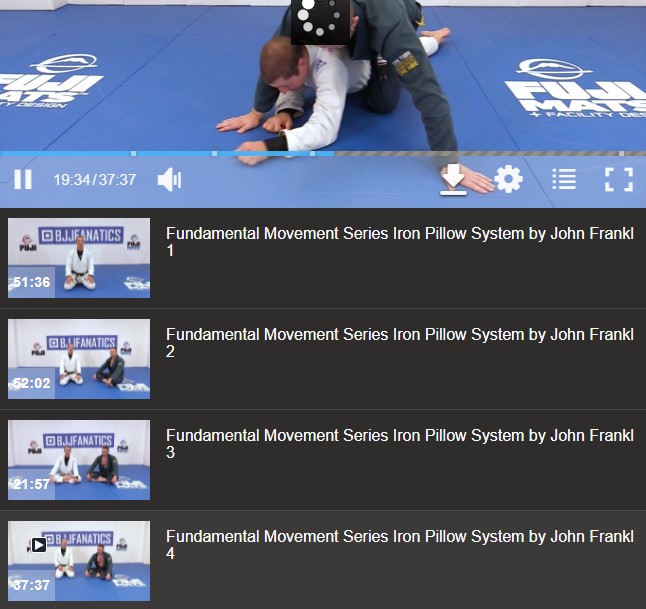This screenshot has width=646, height=609.
Task: Open volume 2 thumbnail (52:02)
Action: pyautogui.click(x=79, y=359)
